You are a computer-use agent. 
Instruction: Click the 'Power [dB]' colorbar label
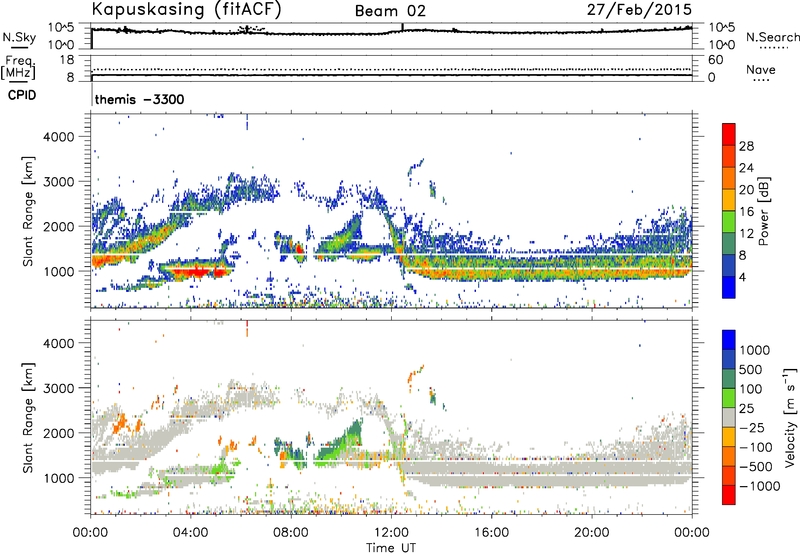(x=764, y=211)
